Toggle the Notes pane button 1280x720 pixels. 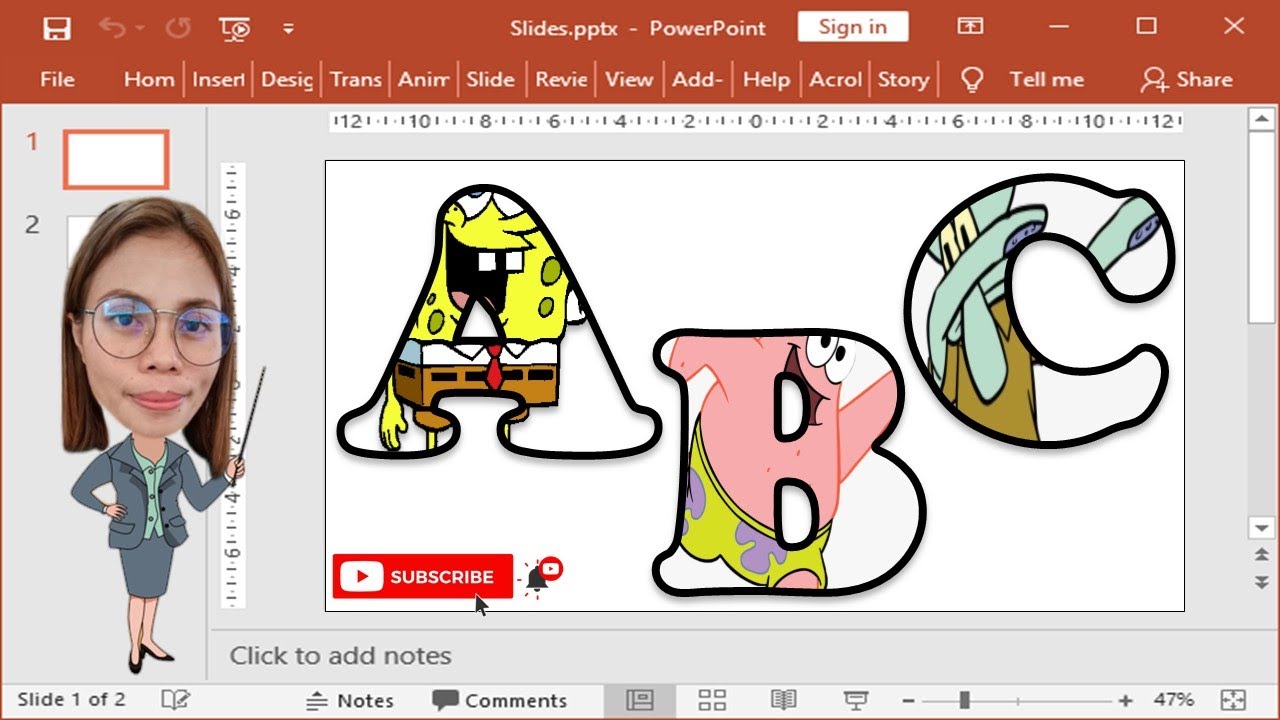350,700
